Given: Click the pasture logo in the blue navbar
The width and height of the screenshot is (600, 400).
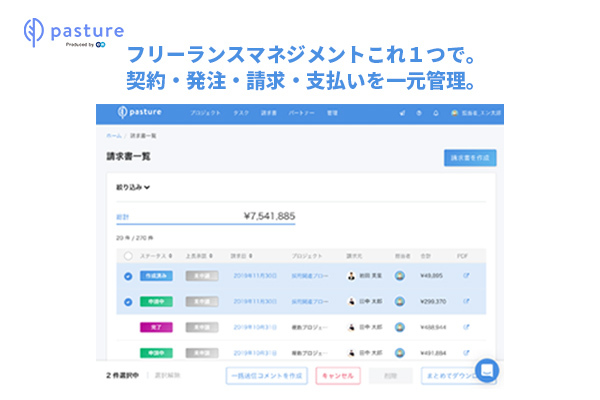Looking at the screenshot, I should coord(140,112).
